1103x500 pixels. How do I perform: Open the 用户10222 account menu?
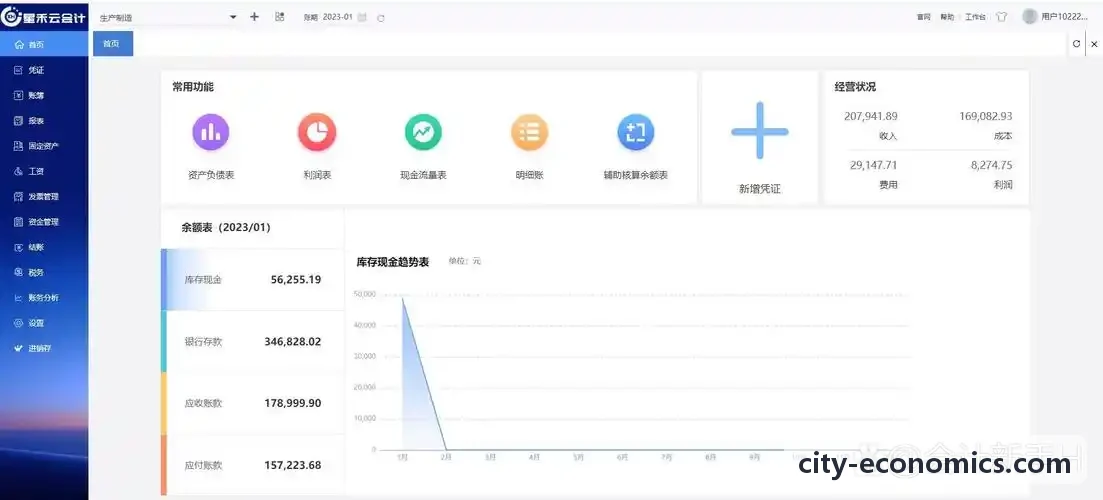(x=1055, y=16)
